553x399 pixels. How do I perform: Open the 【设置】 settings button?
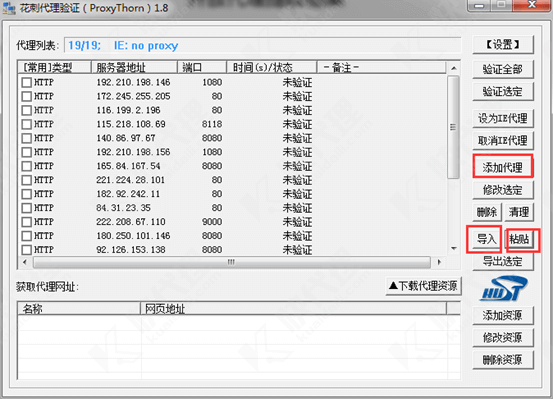pyautogui.click(x=503, y=44)
